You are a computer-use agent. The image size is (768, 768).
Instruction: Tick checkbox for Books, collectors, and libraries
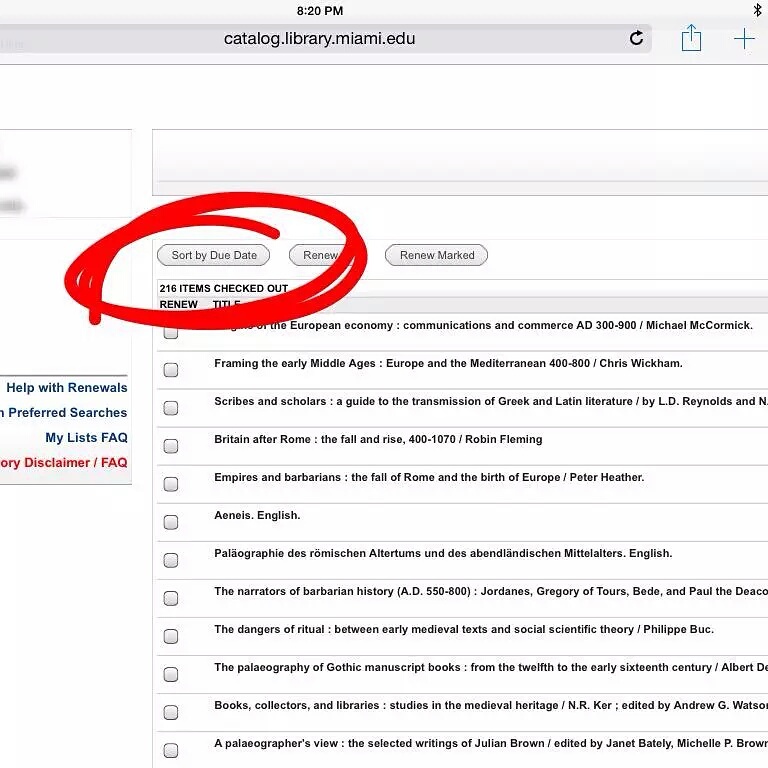[x=171, y=712]
